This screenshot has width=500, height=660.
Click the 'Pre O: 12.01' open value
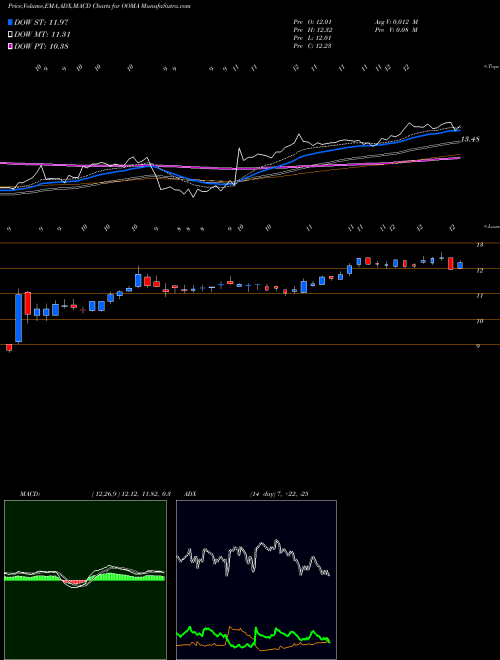(x=313, y=21)
